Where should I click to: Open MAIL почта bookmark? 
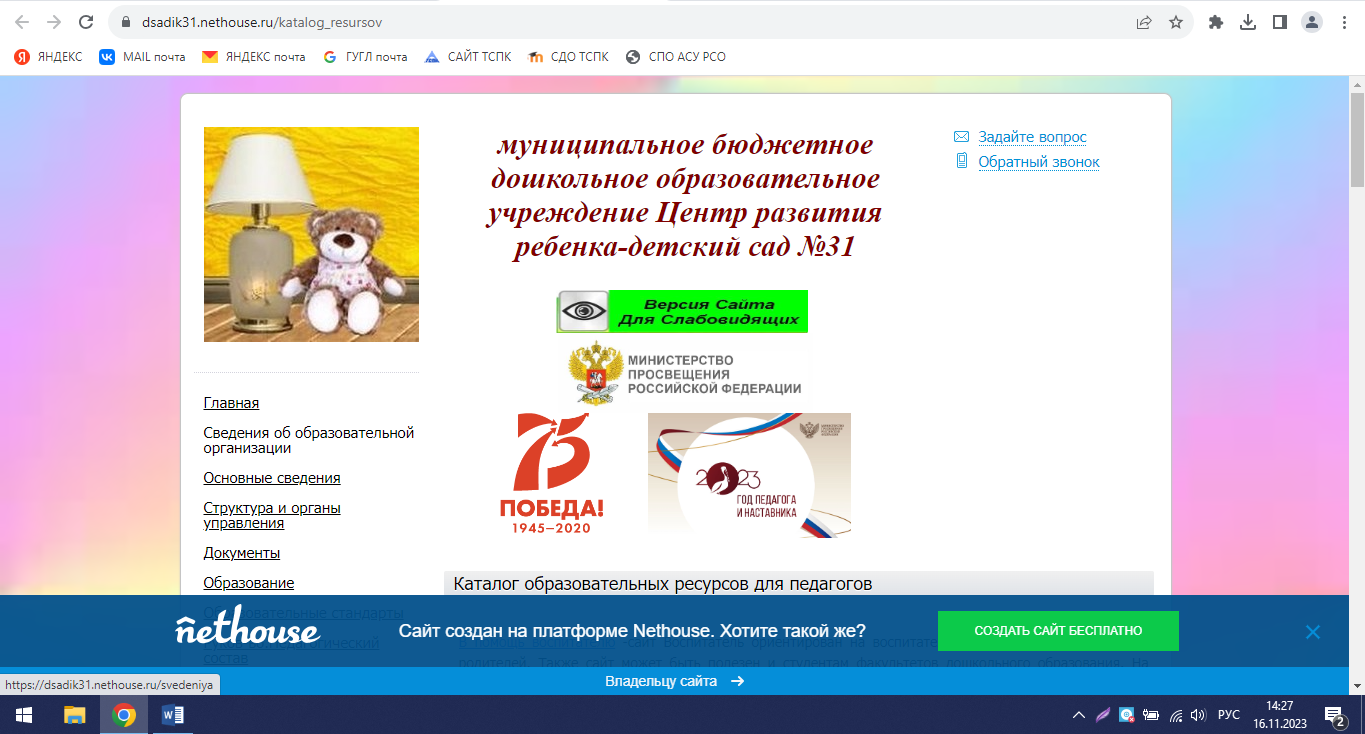click(142, 57)
